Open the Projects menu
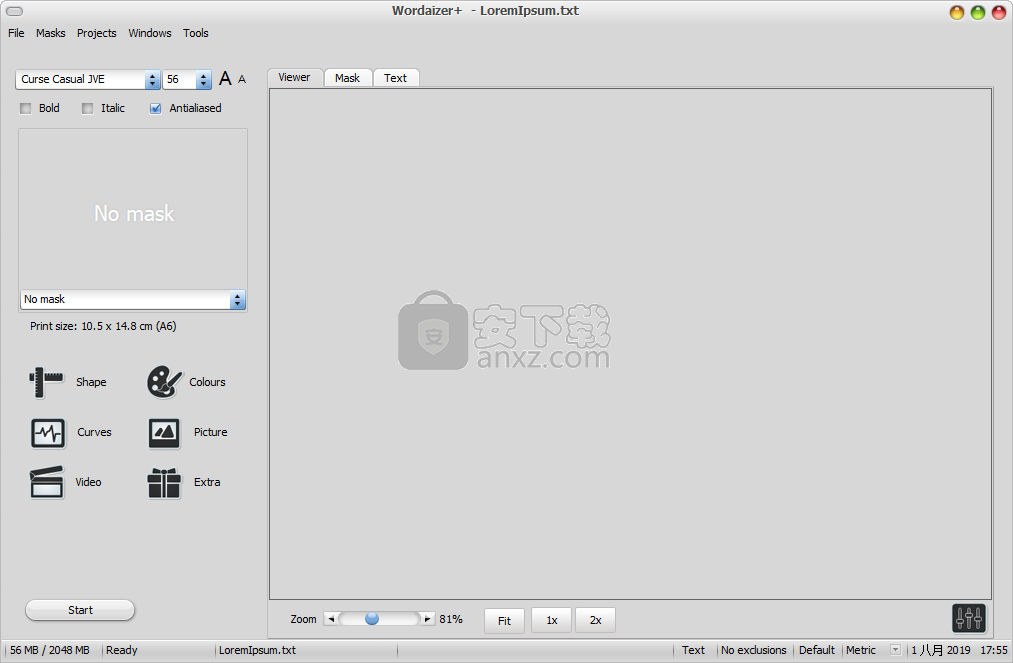The height and width of the screenshot is (663, 1013). 96,33
